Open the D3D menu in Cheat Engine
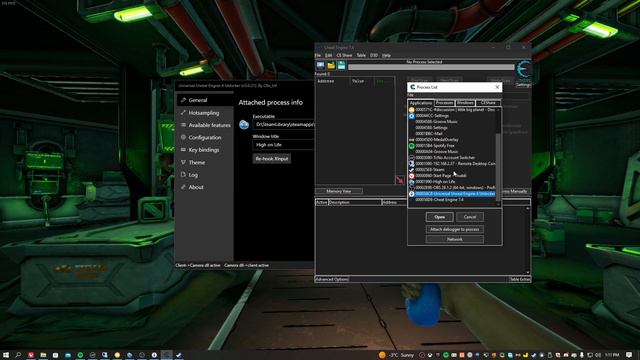This screenshot has height=360, width=640. click(x=374, y=55)
